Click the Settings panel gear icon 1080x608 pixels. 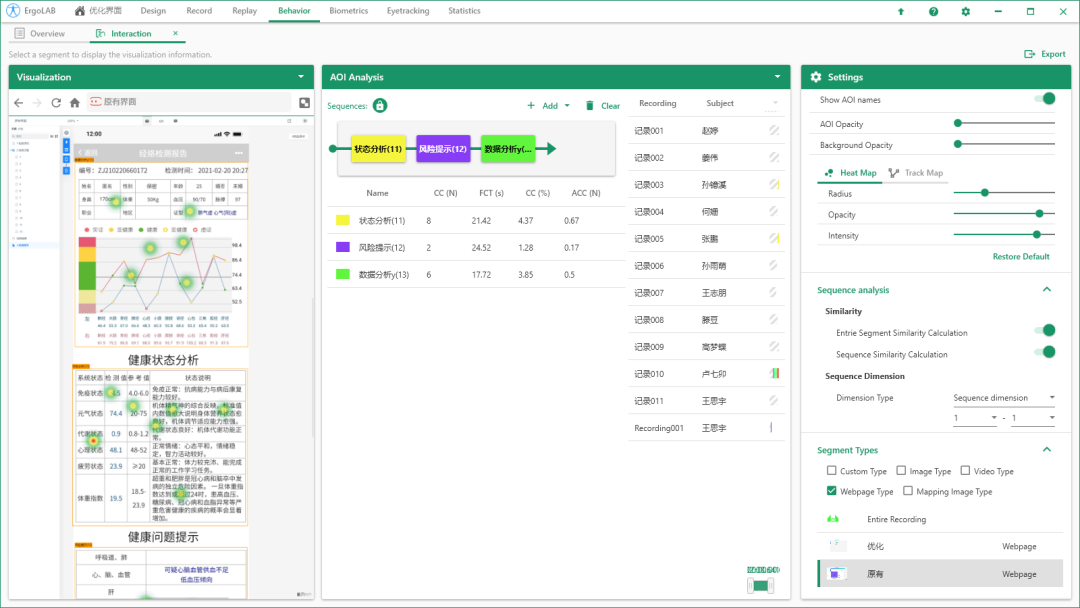[816, 77]
